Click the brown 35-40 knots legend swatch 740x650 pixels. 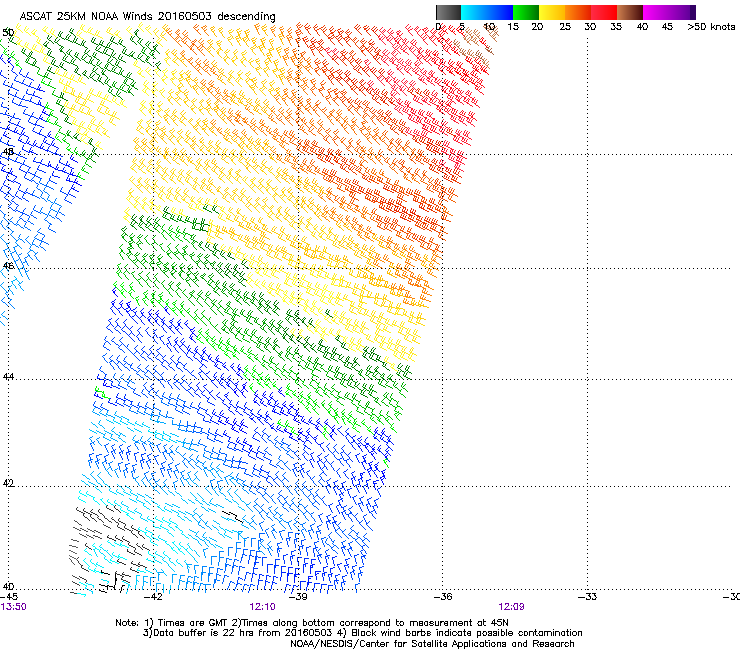click(630, 12)
